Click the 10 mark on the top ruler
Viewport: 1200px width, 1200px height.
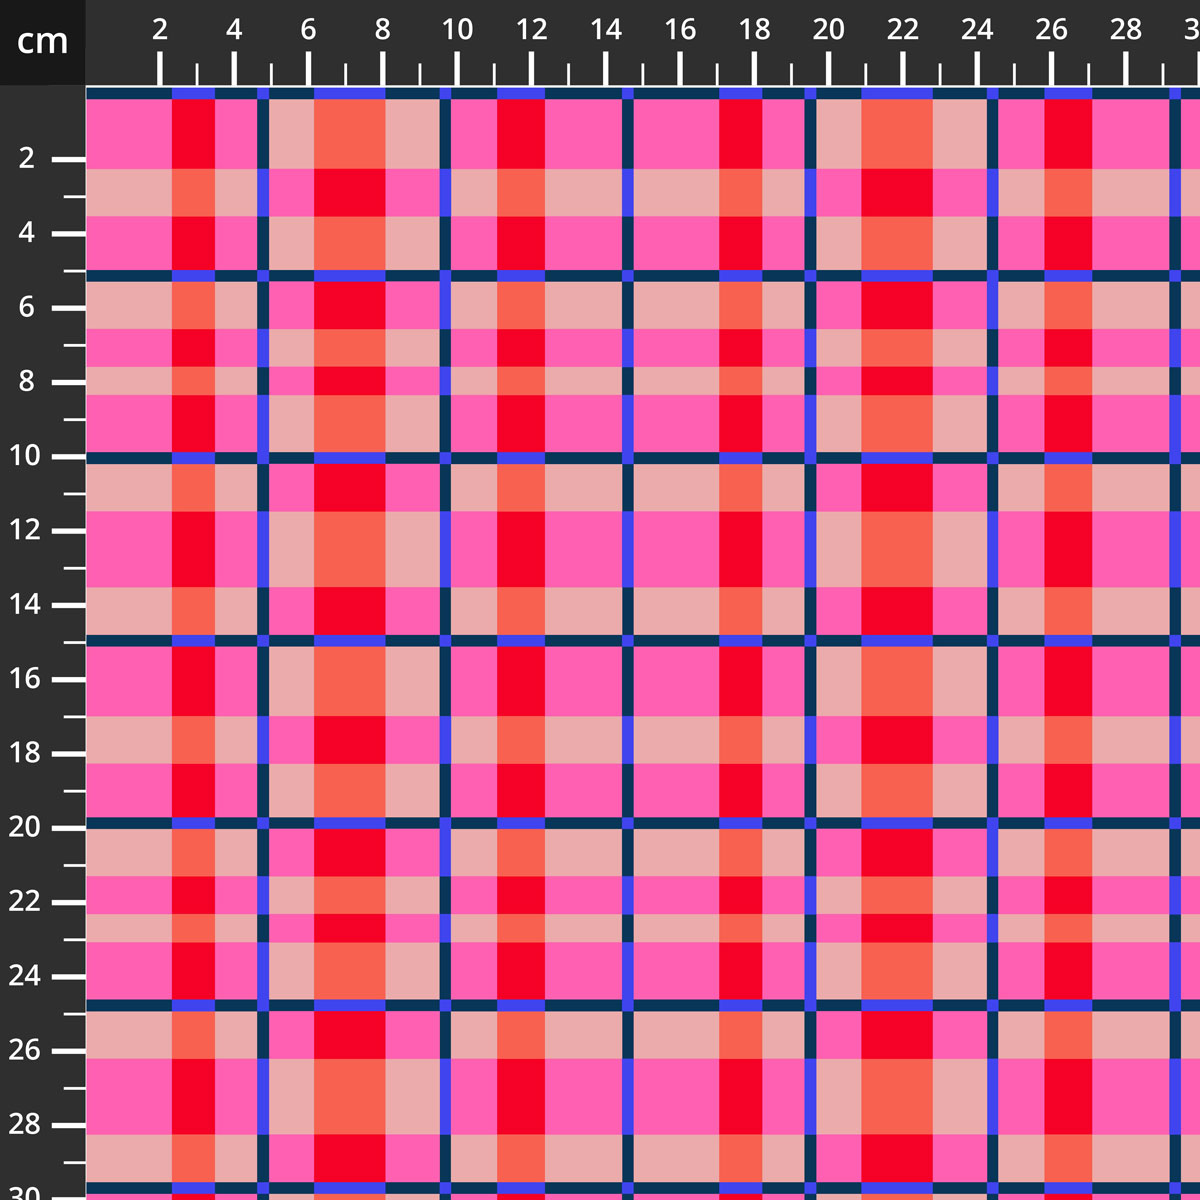tap(457, 30)
